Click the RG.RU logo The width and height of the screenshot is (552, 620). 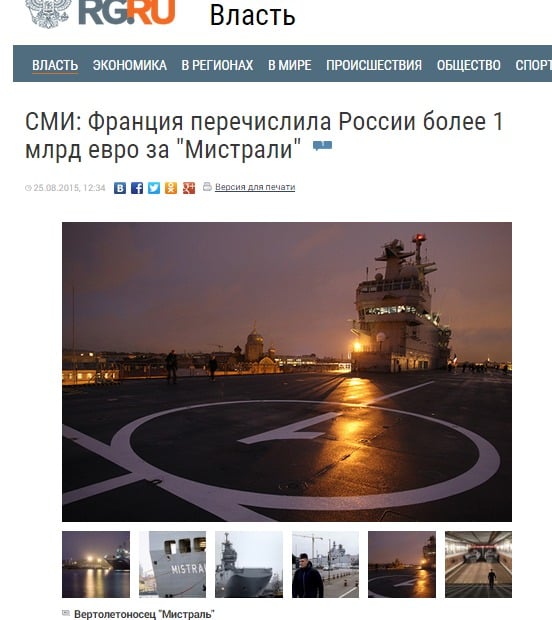pyautogui.click(x=127, y=13)
